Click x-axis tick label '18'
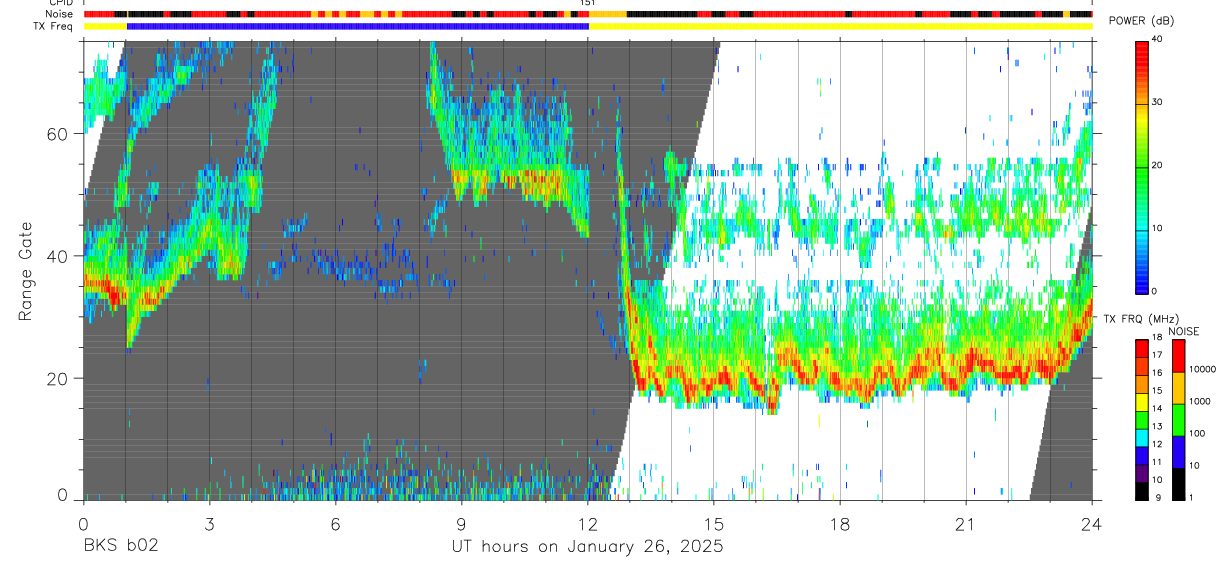Screen dimensions: 1228x567 coord(839,523)
